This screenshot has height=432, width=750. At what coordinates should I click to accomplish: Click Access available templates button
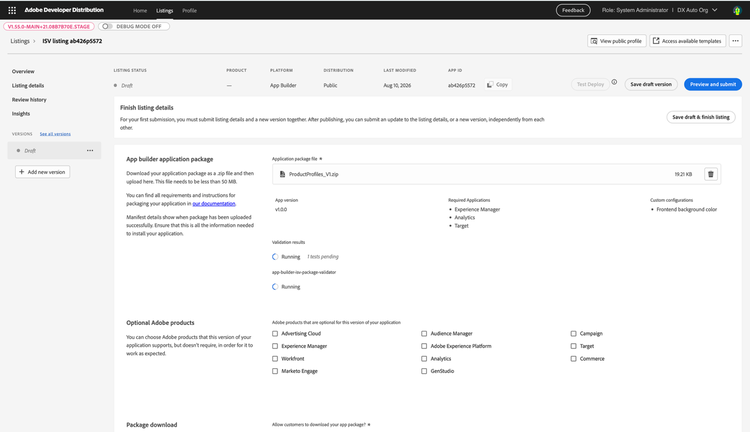click(x=687, y=41)
